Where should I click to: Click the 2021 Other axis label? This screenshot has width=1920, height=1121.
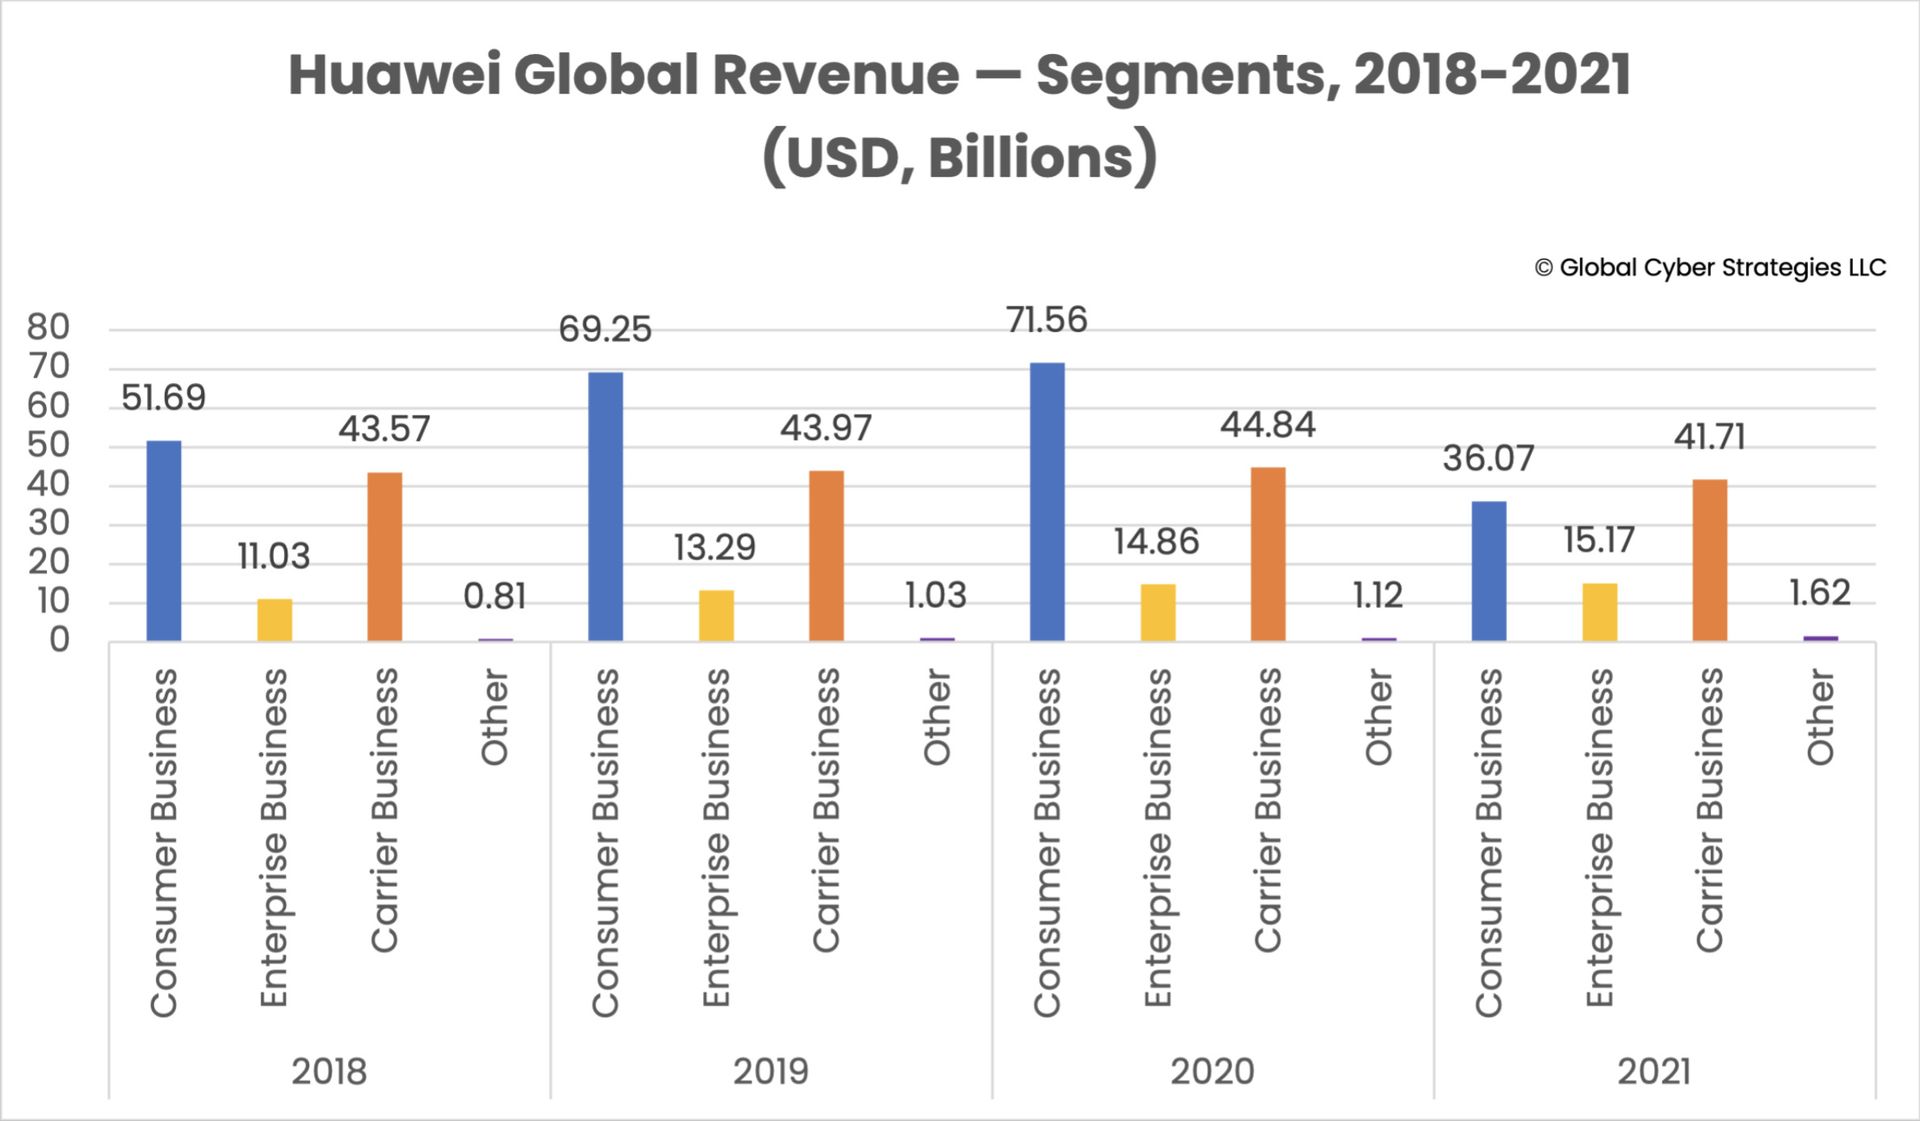coord(1820,718)
